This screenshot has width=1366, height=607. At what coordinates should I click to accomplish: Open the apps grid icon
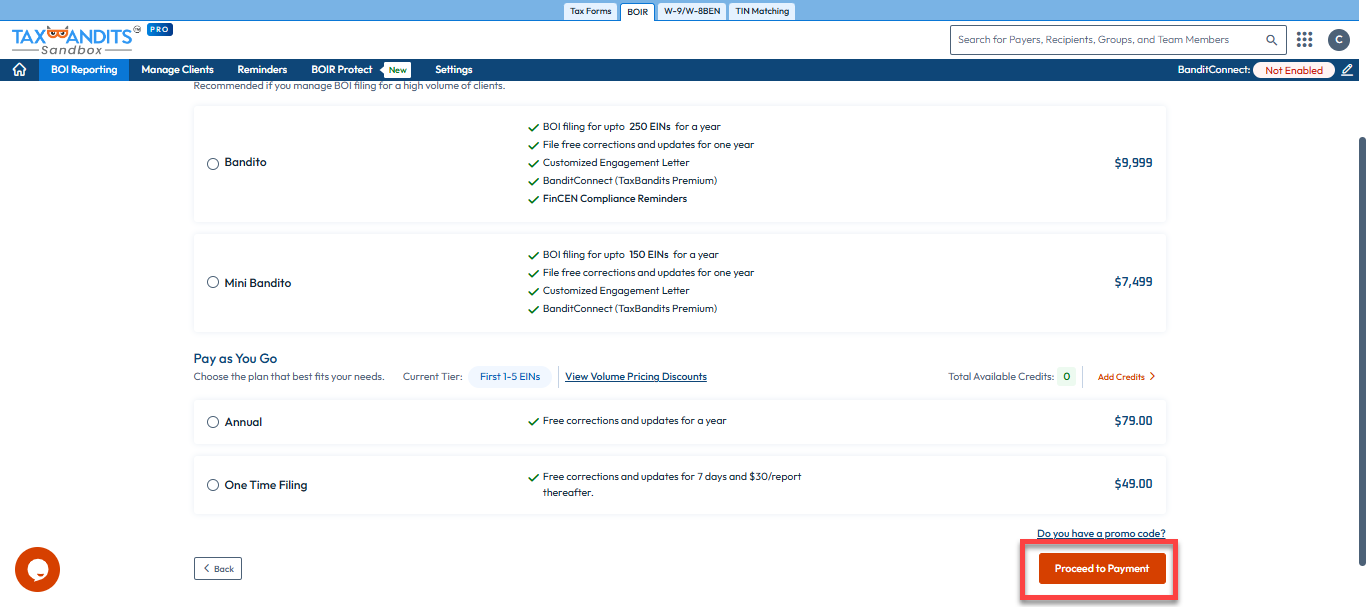click(x=1304, y=39)
